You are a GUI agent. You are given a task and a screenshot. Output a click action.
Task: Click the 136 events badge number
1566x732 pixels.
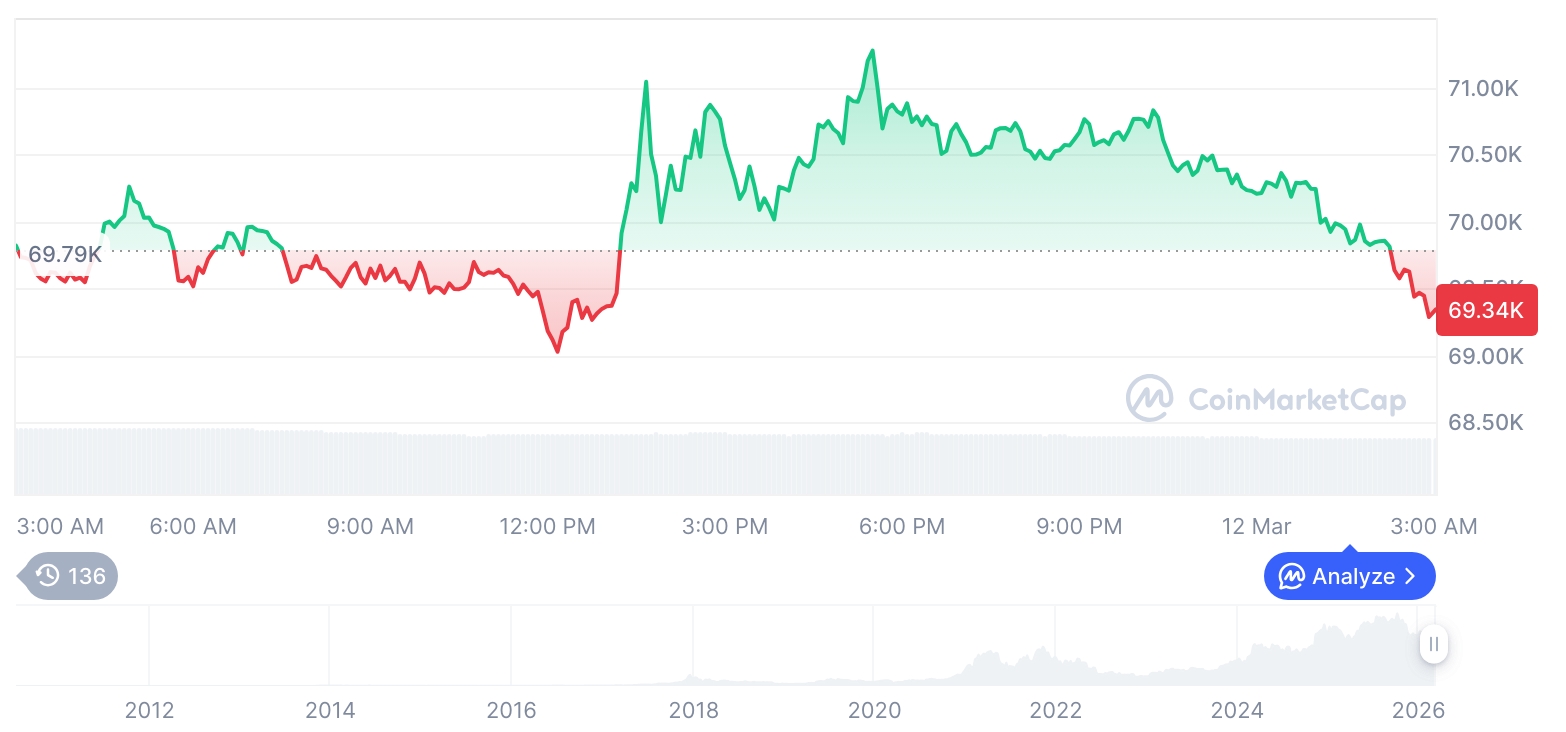pyautogui.click(x=87, y=576)
